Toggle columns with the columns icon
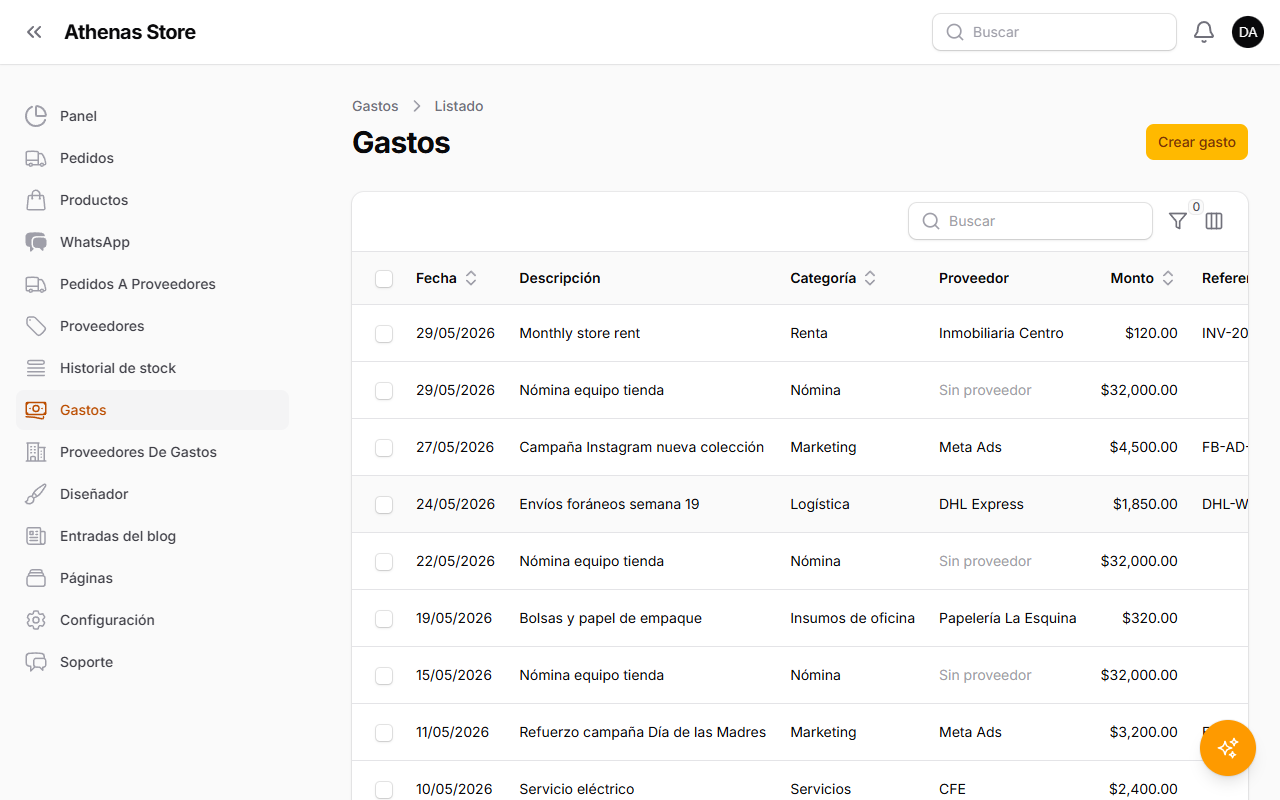Screen dimensions: 1280x800 1214,221
